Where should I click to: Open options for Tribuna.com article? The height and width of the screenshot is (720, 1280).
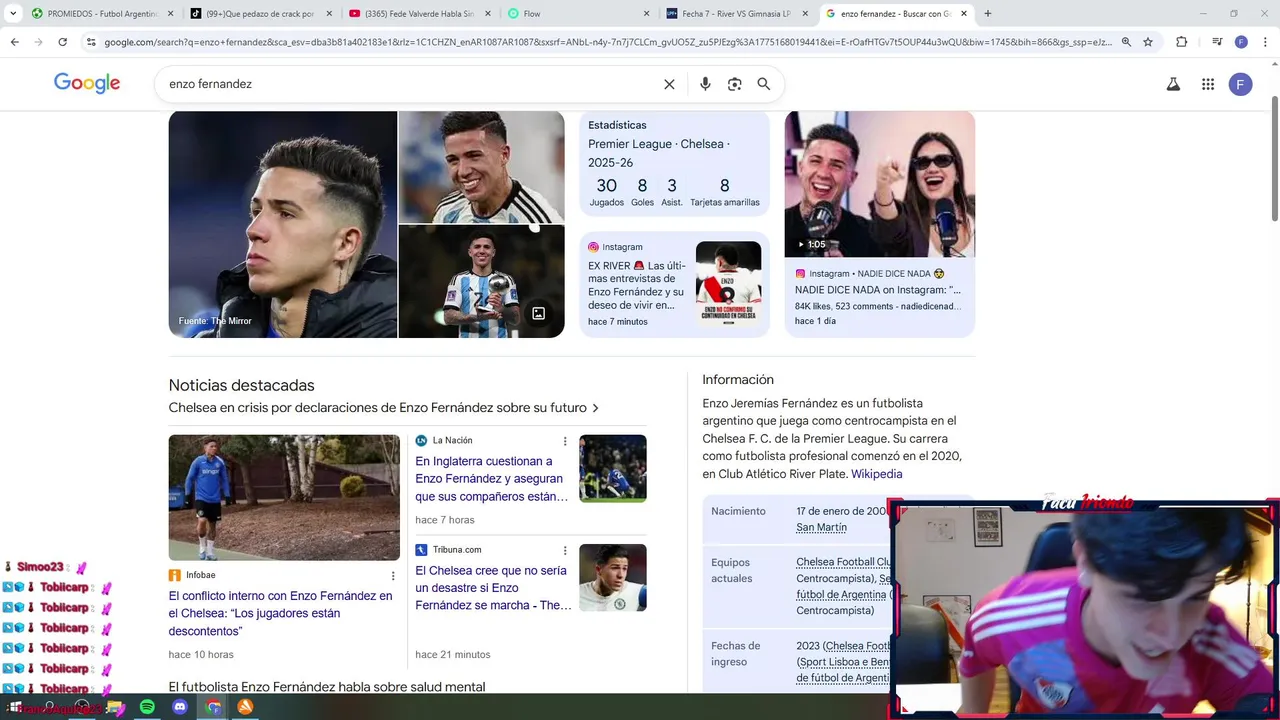click(565, 550)
